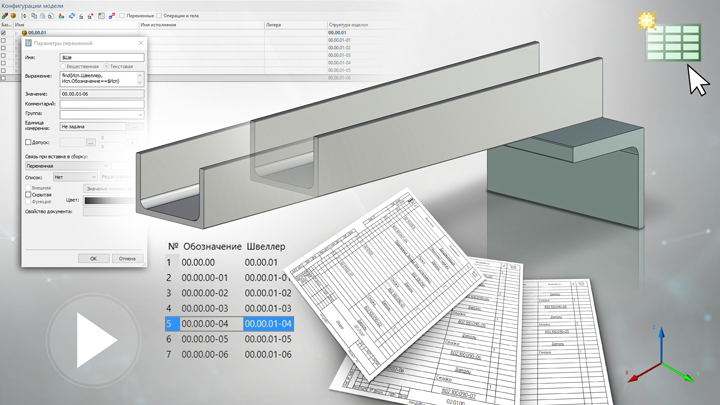Click the blue refresh arrows toolbar icon
The height and width of the screenshot is (405, 720).
coord(72,16)
